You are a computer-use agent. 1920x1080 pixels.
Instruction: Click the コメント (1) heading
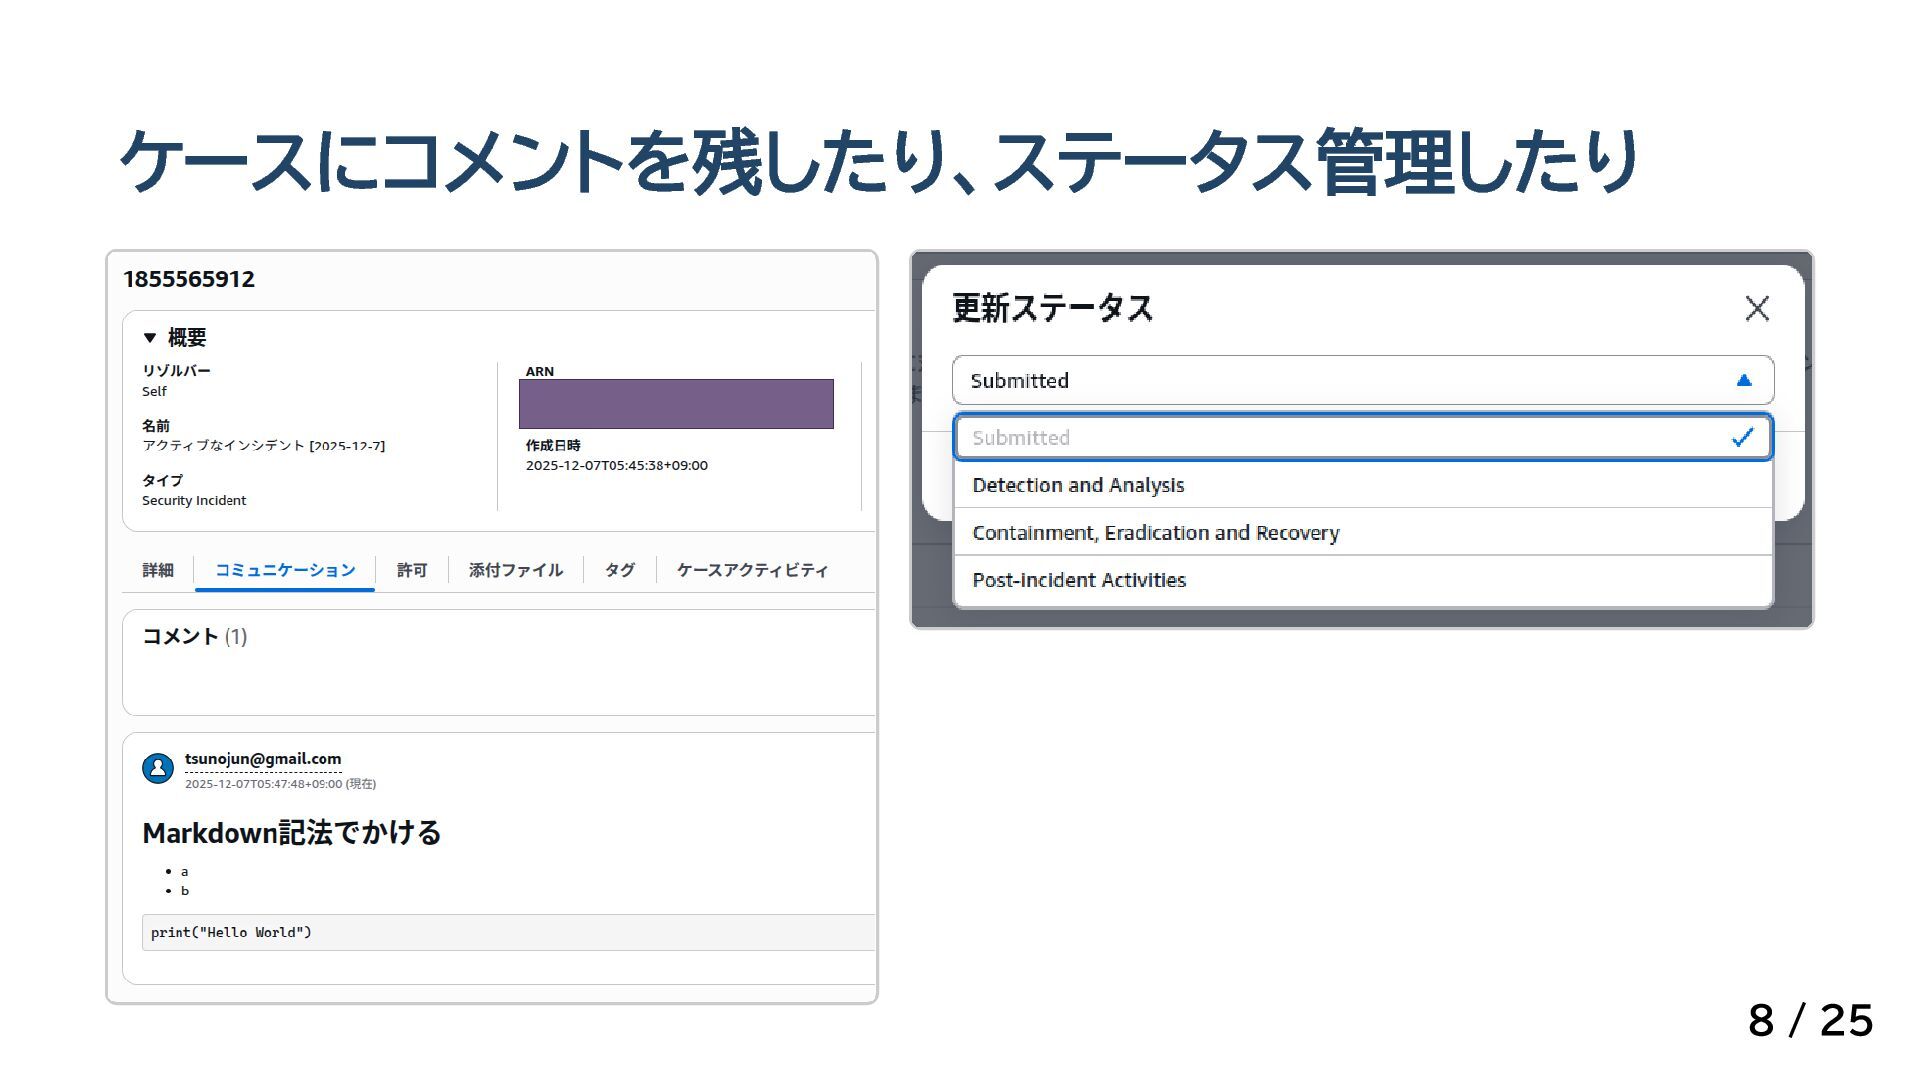(x=195, y=637)
